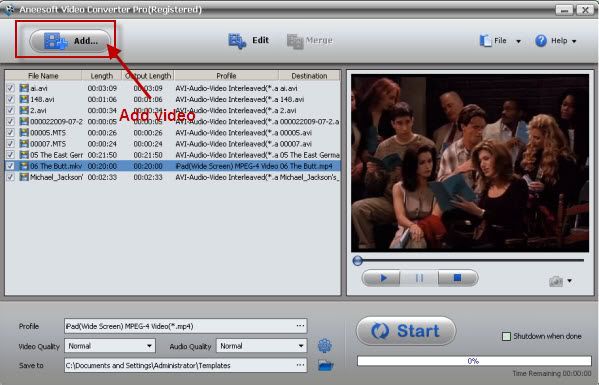
Task: Expand the Video Quality dropdown
Action: [149, 346]
